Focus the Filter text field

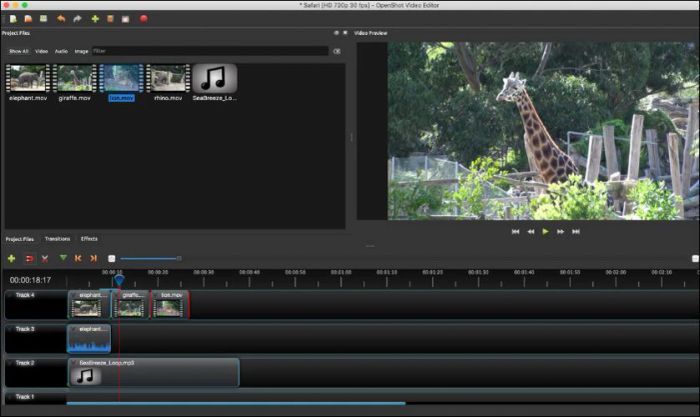click(x=210, y=51)
